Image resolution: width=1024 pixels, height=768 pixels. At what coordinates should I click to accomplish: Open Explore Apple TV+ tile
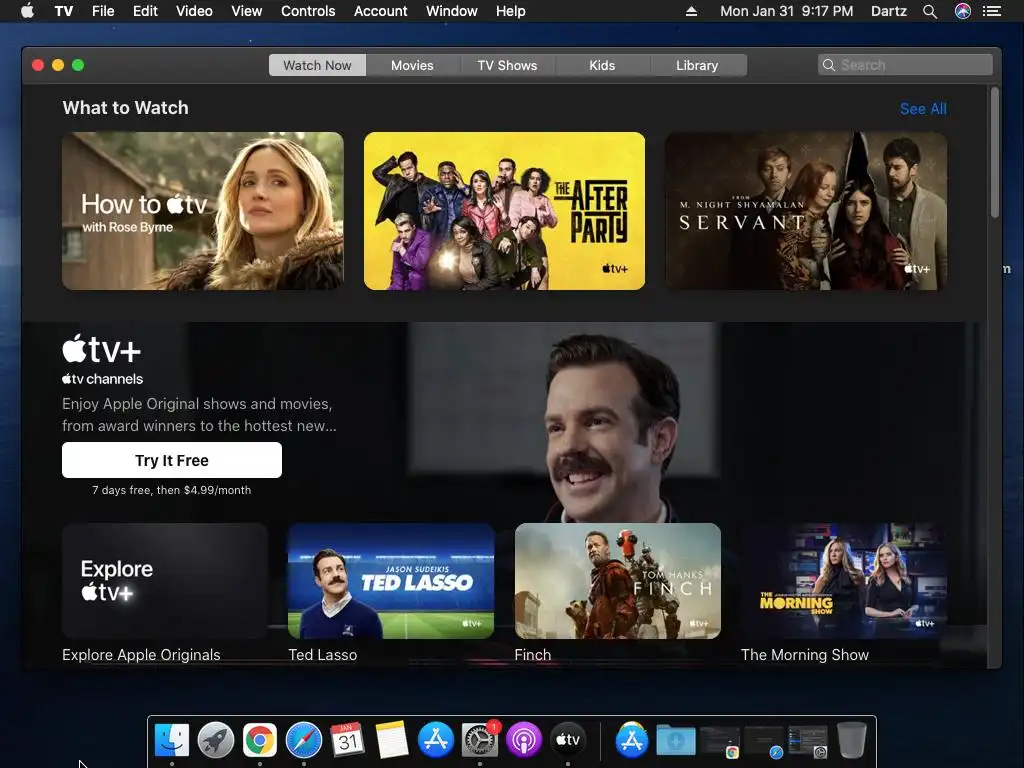[x=165, y=581]
